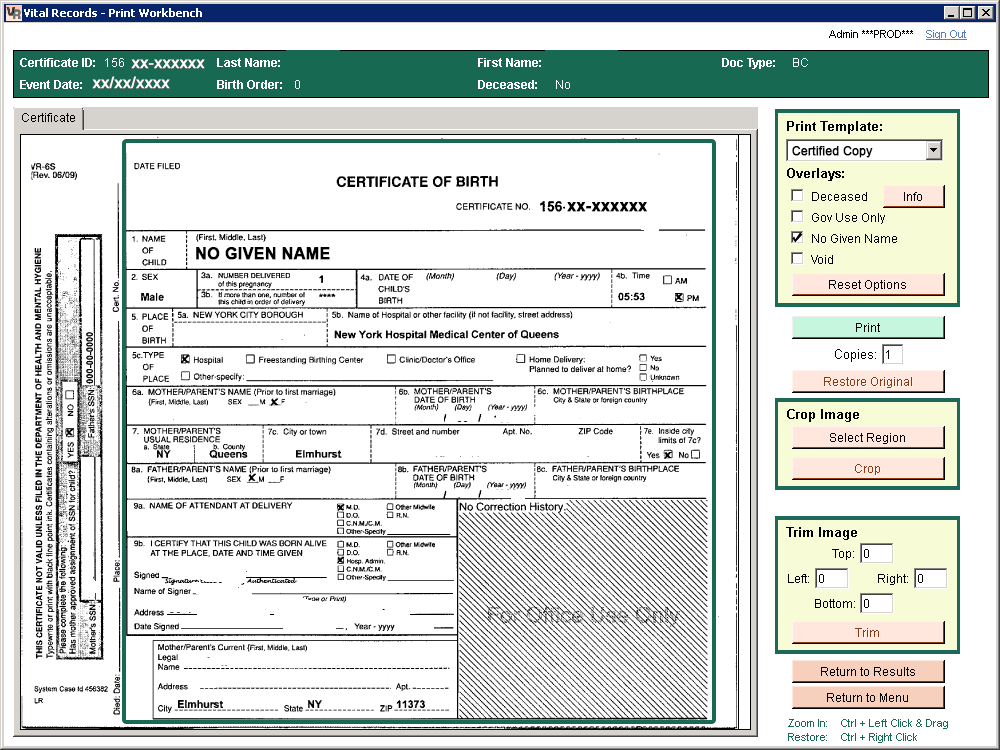
Task: Click the Vital Records app icon in title bar
Action: [x=13, y=13]
